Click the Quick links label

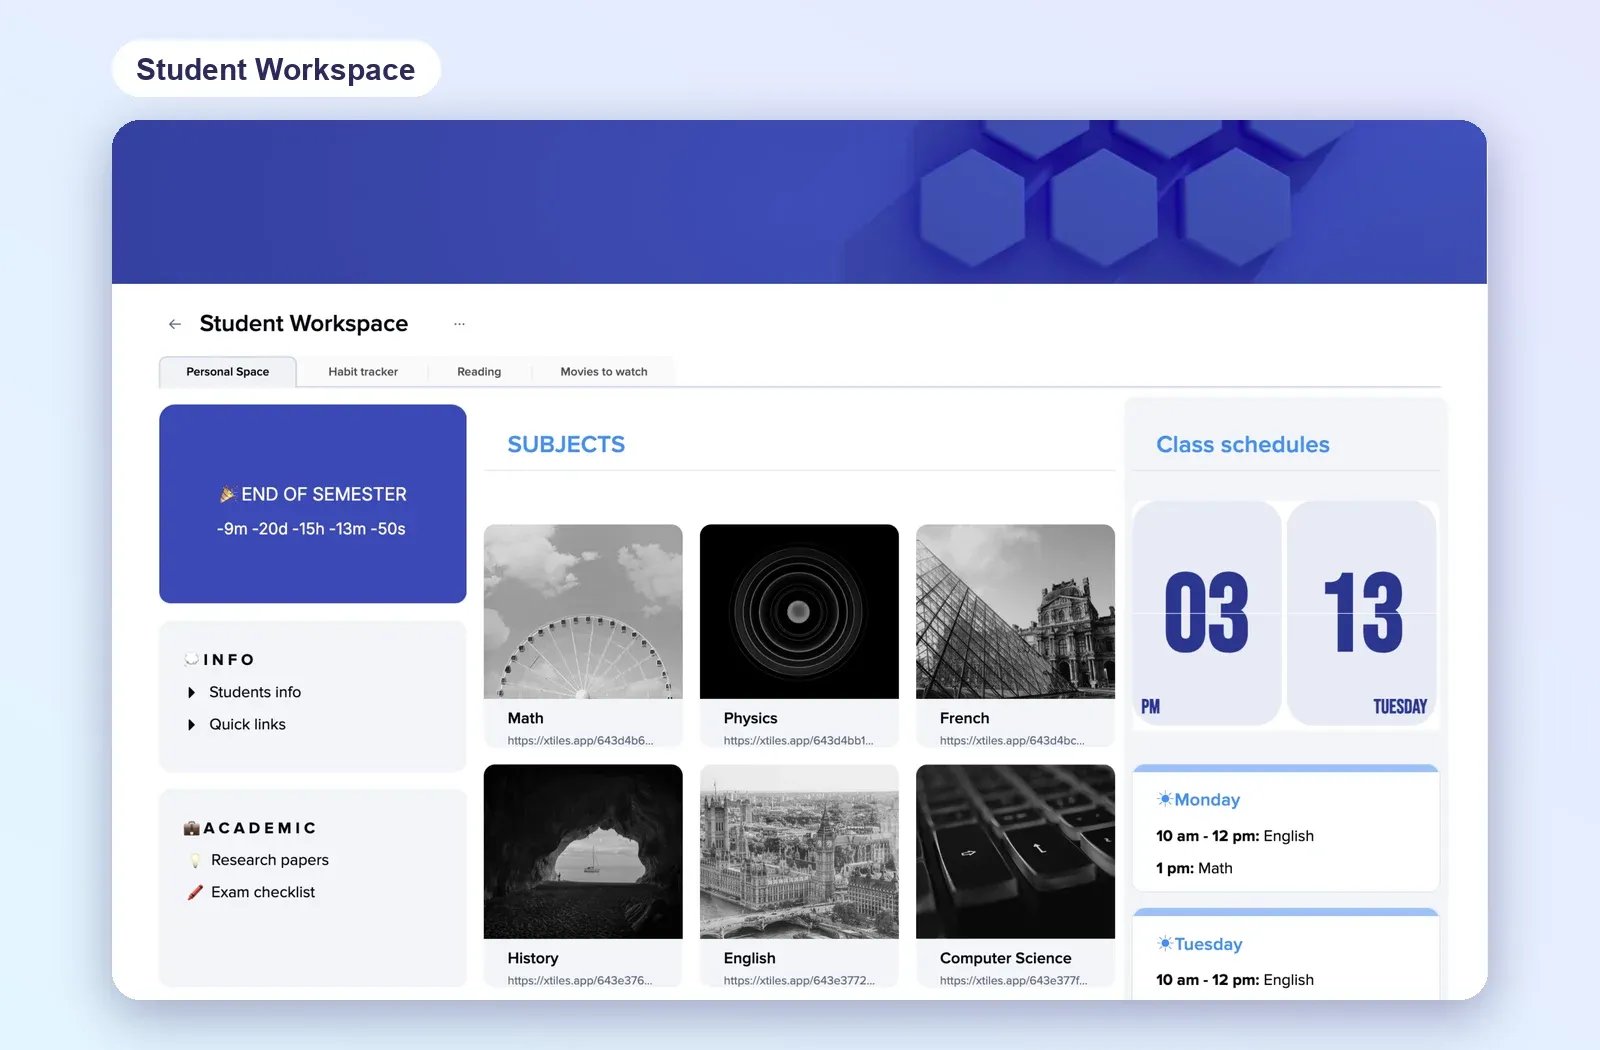tap(247, 724)
